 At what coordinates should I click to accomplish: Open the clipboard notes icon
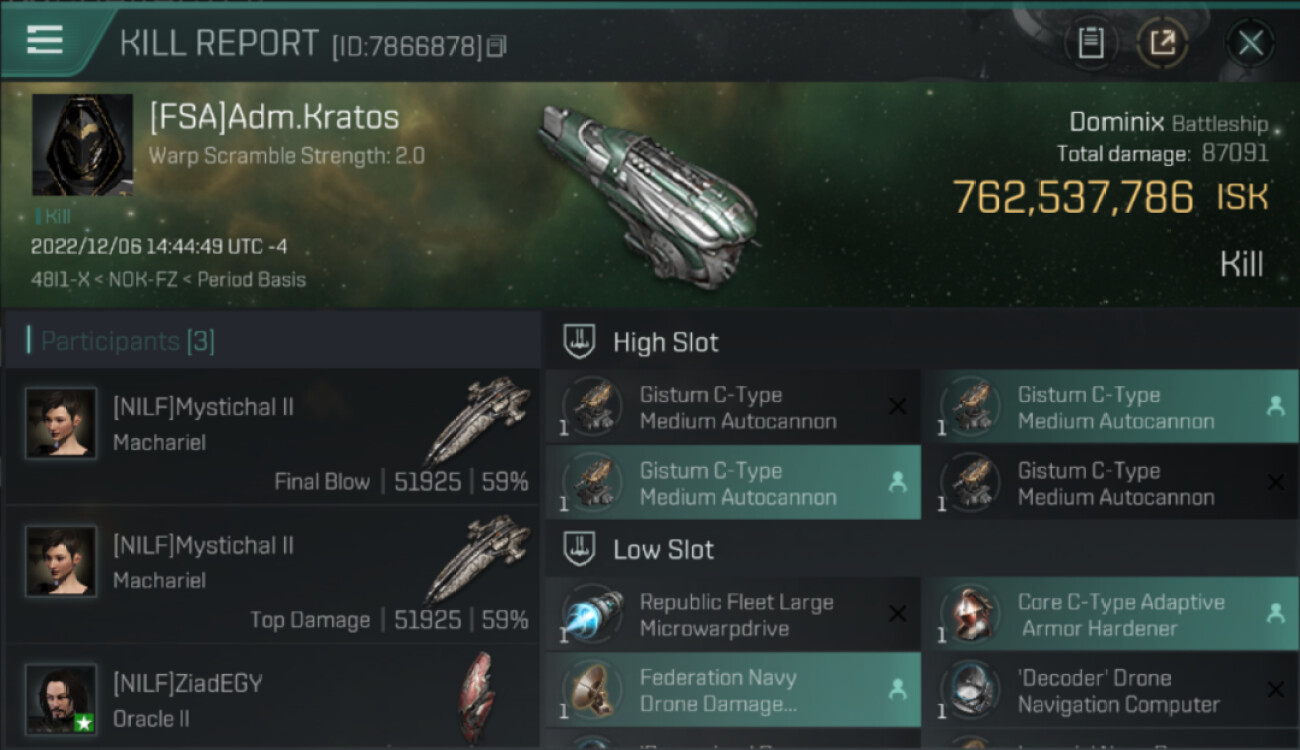[1090, 43]
